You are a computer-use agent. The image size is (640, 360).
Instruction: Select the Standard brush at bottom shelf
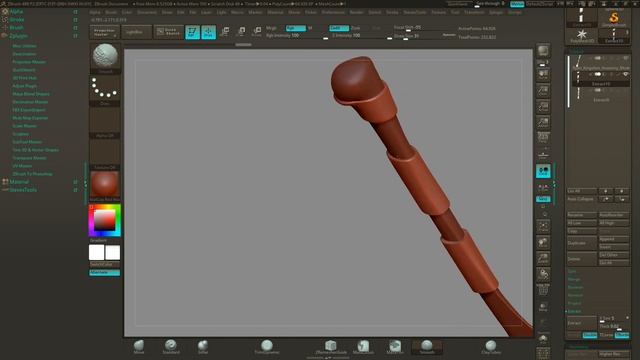coord(171,347)
